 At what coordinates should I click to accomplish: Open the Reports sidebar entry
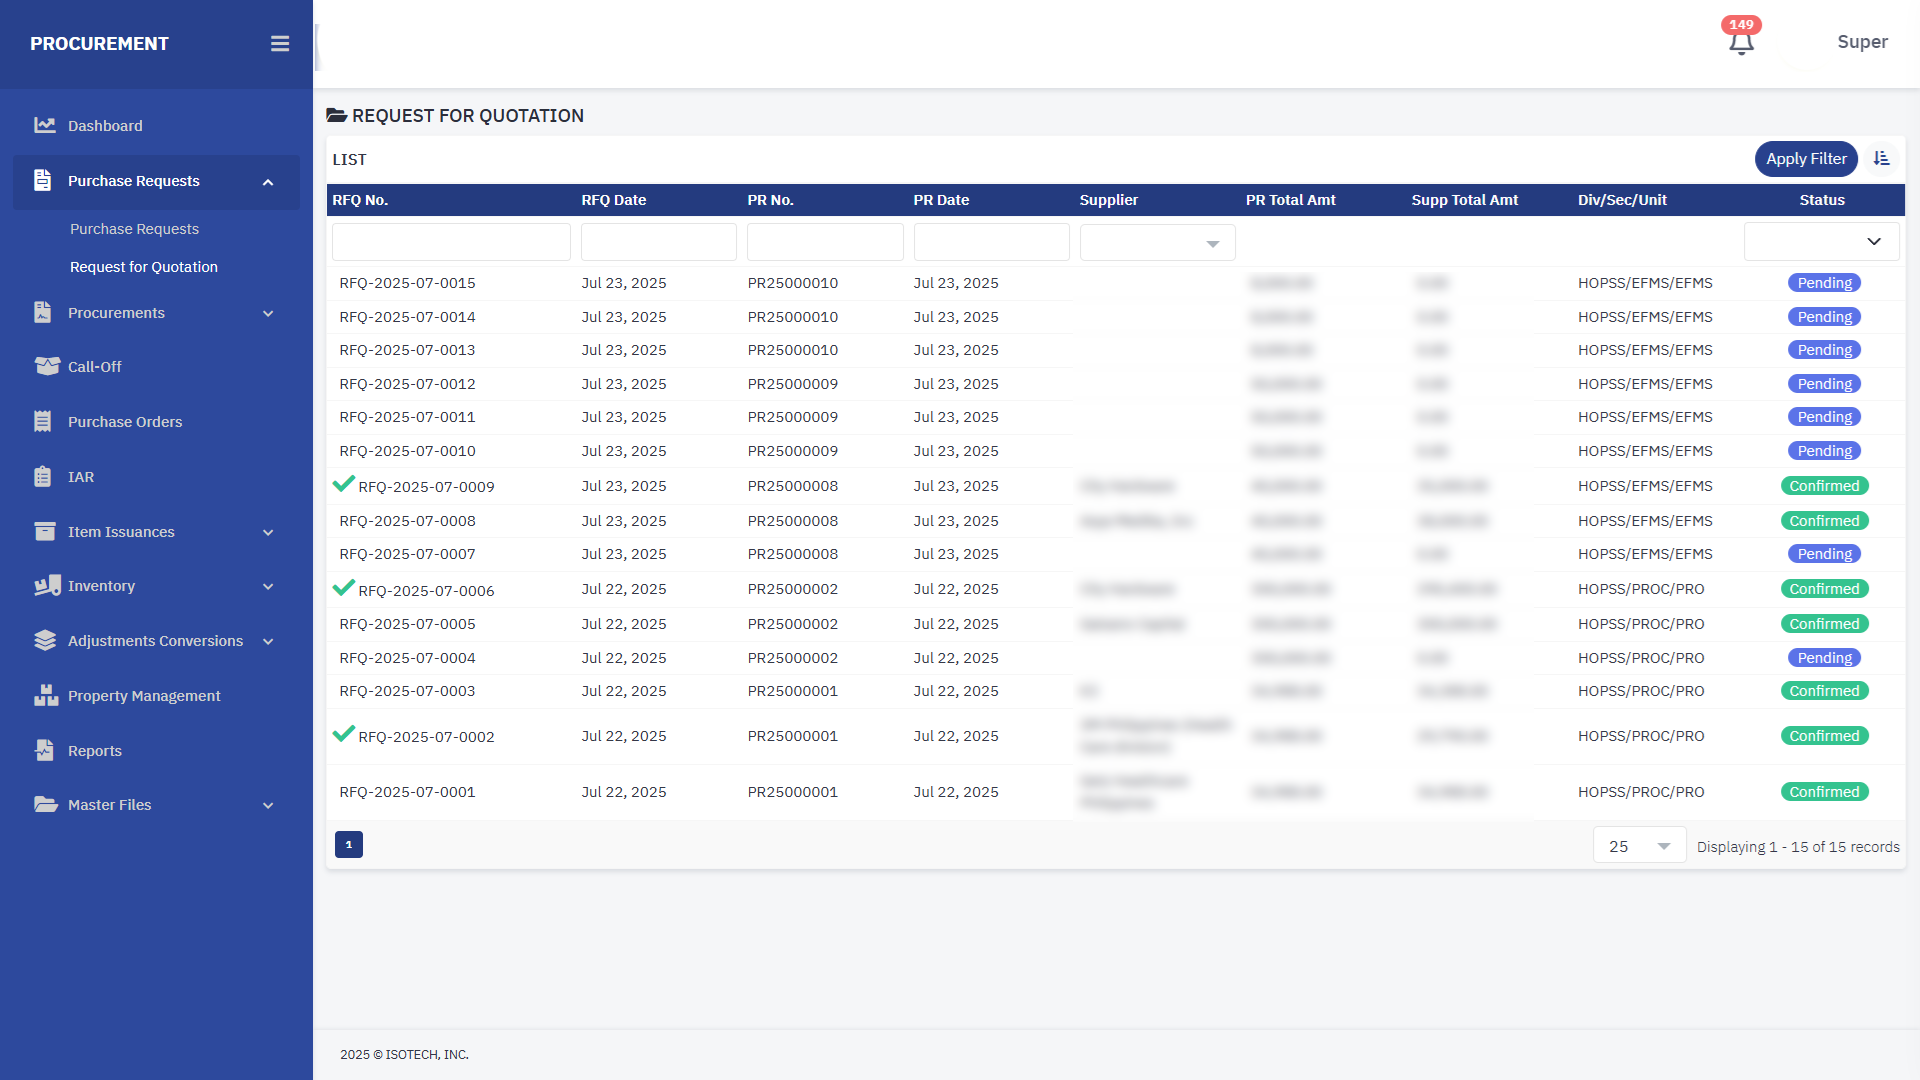click(95, 751)
